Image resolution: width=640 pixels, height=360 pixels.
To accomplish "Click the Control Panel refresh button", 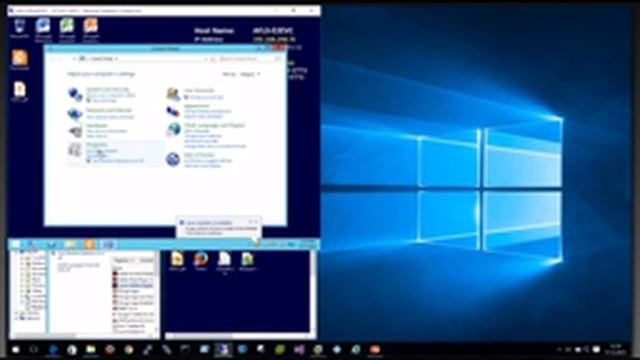I will (213, 59).
